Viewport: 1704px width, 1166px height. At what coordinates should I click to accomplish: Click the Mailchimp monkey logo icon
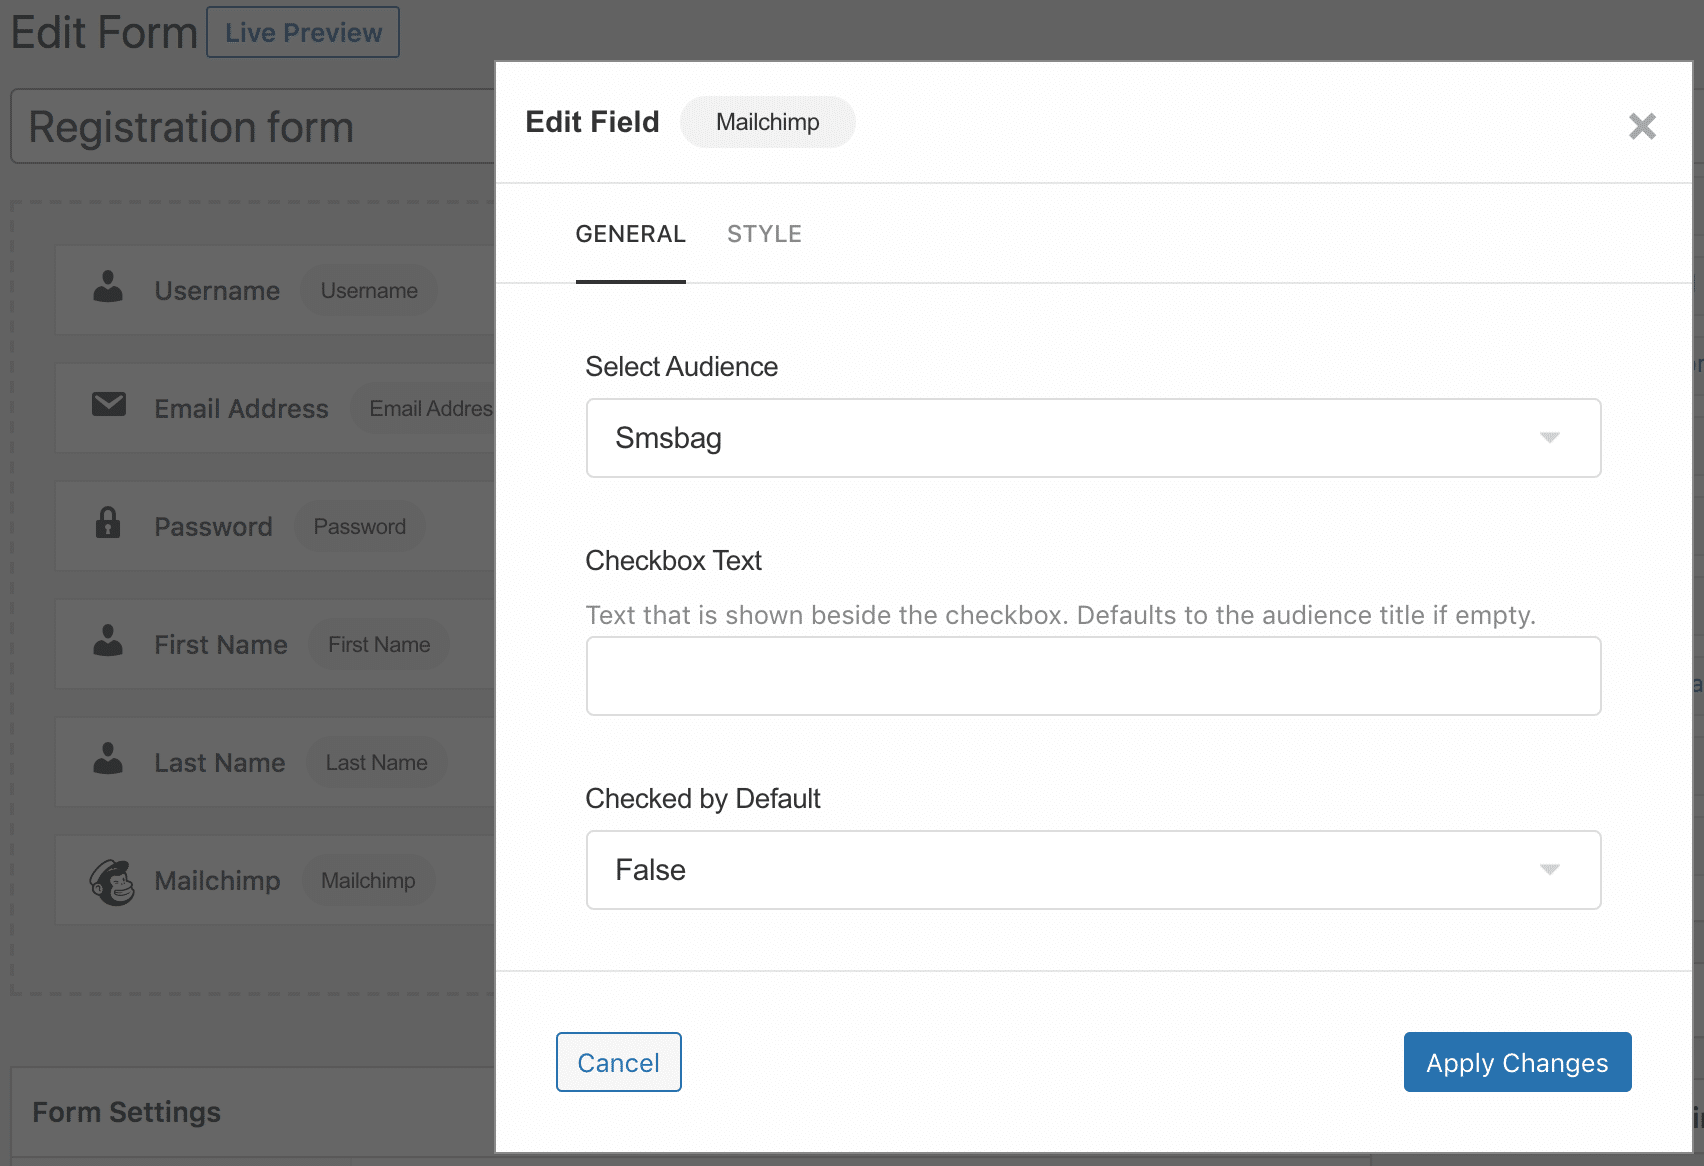pos(112,882)
